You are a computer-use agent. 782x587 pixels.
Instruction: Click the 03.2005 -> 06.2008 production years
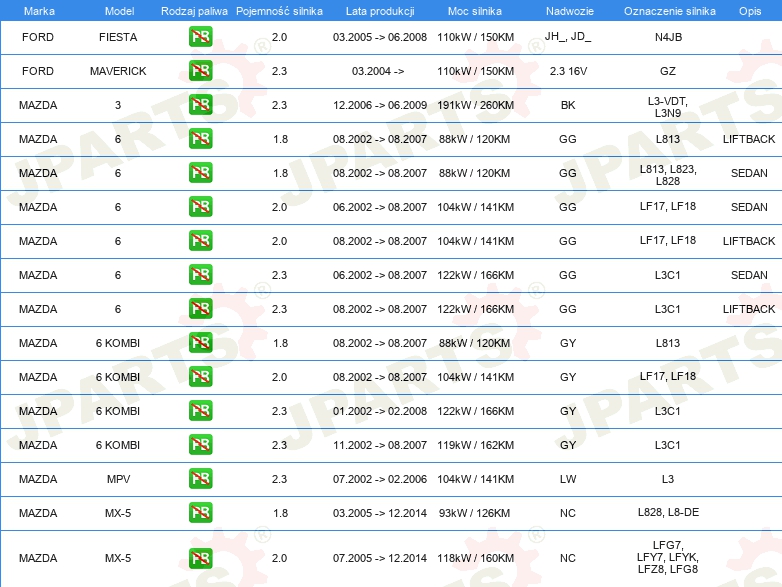380,37
